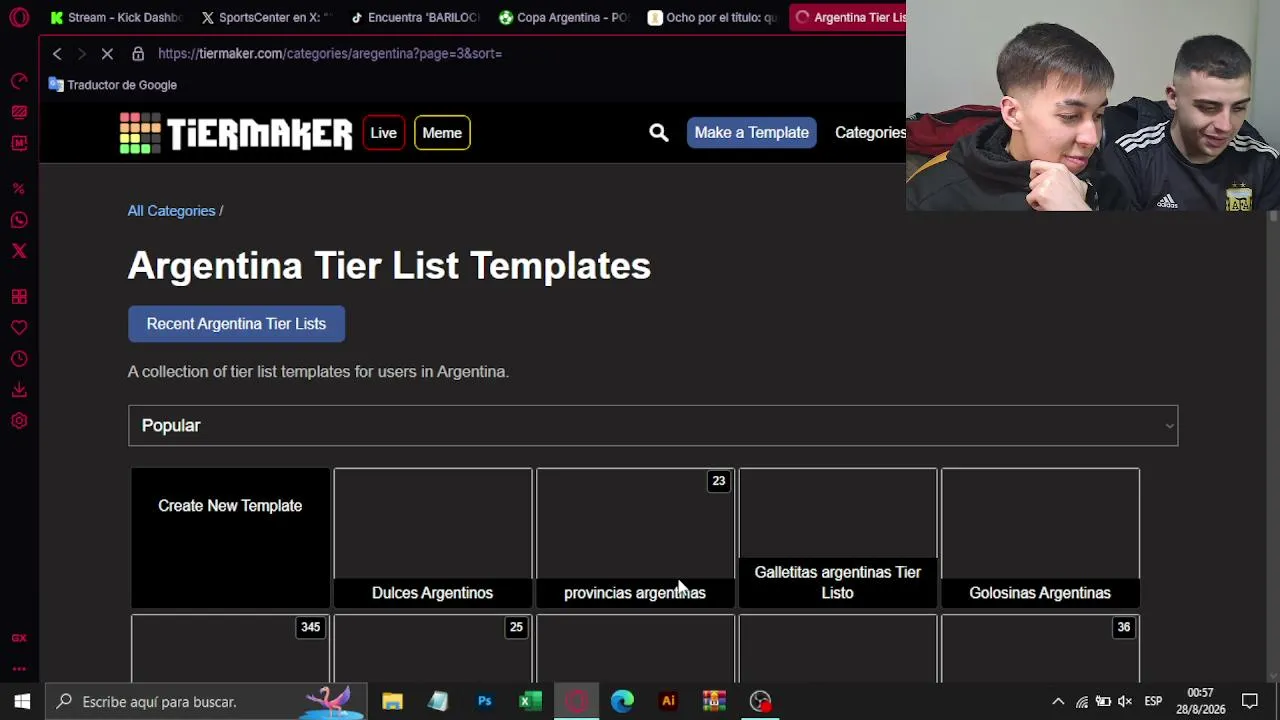This screenshot has width=1280, height=720.
Task: Open the Windows Start menu
Action: click(x=22, y=701)
